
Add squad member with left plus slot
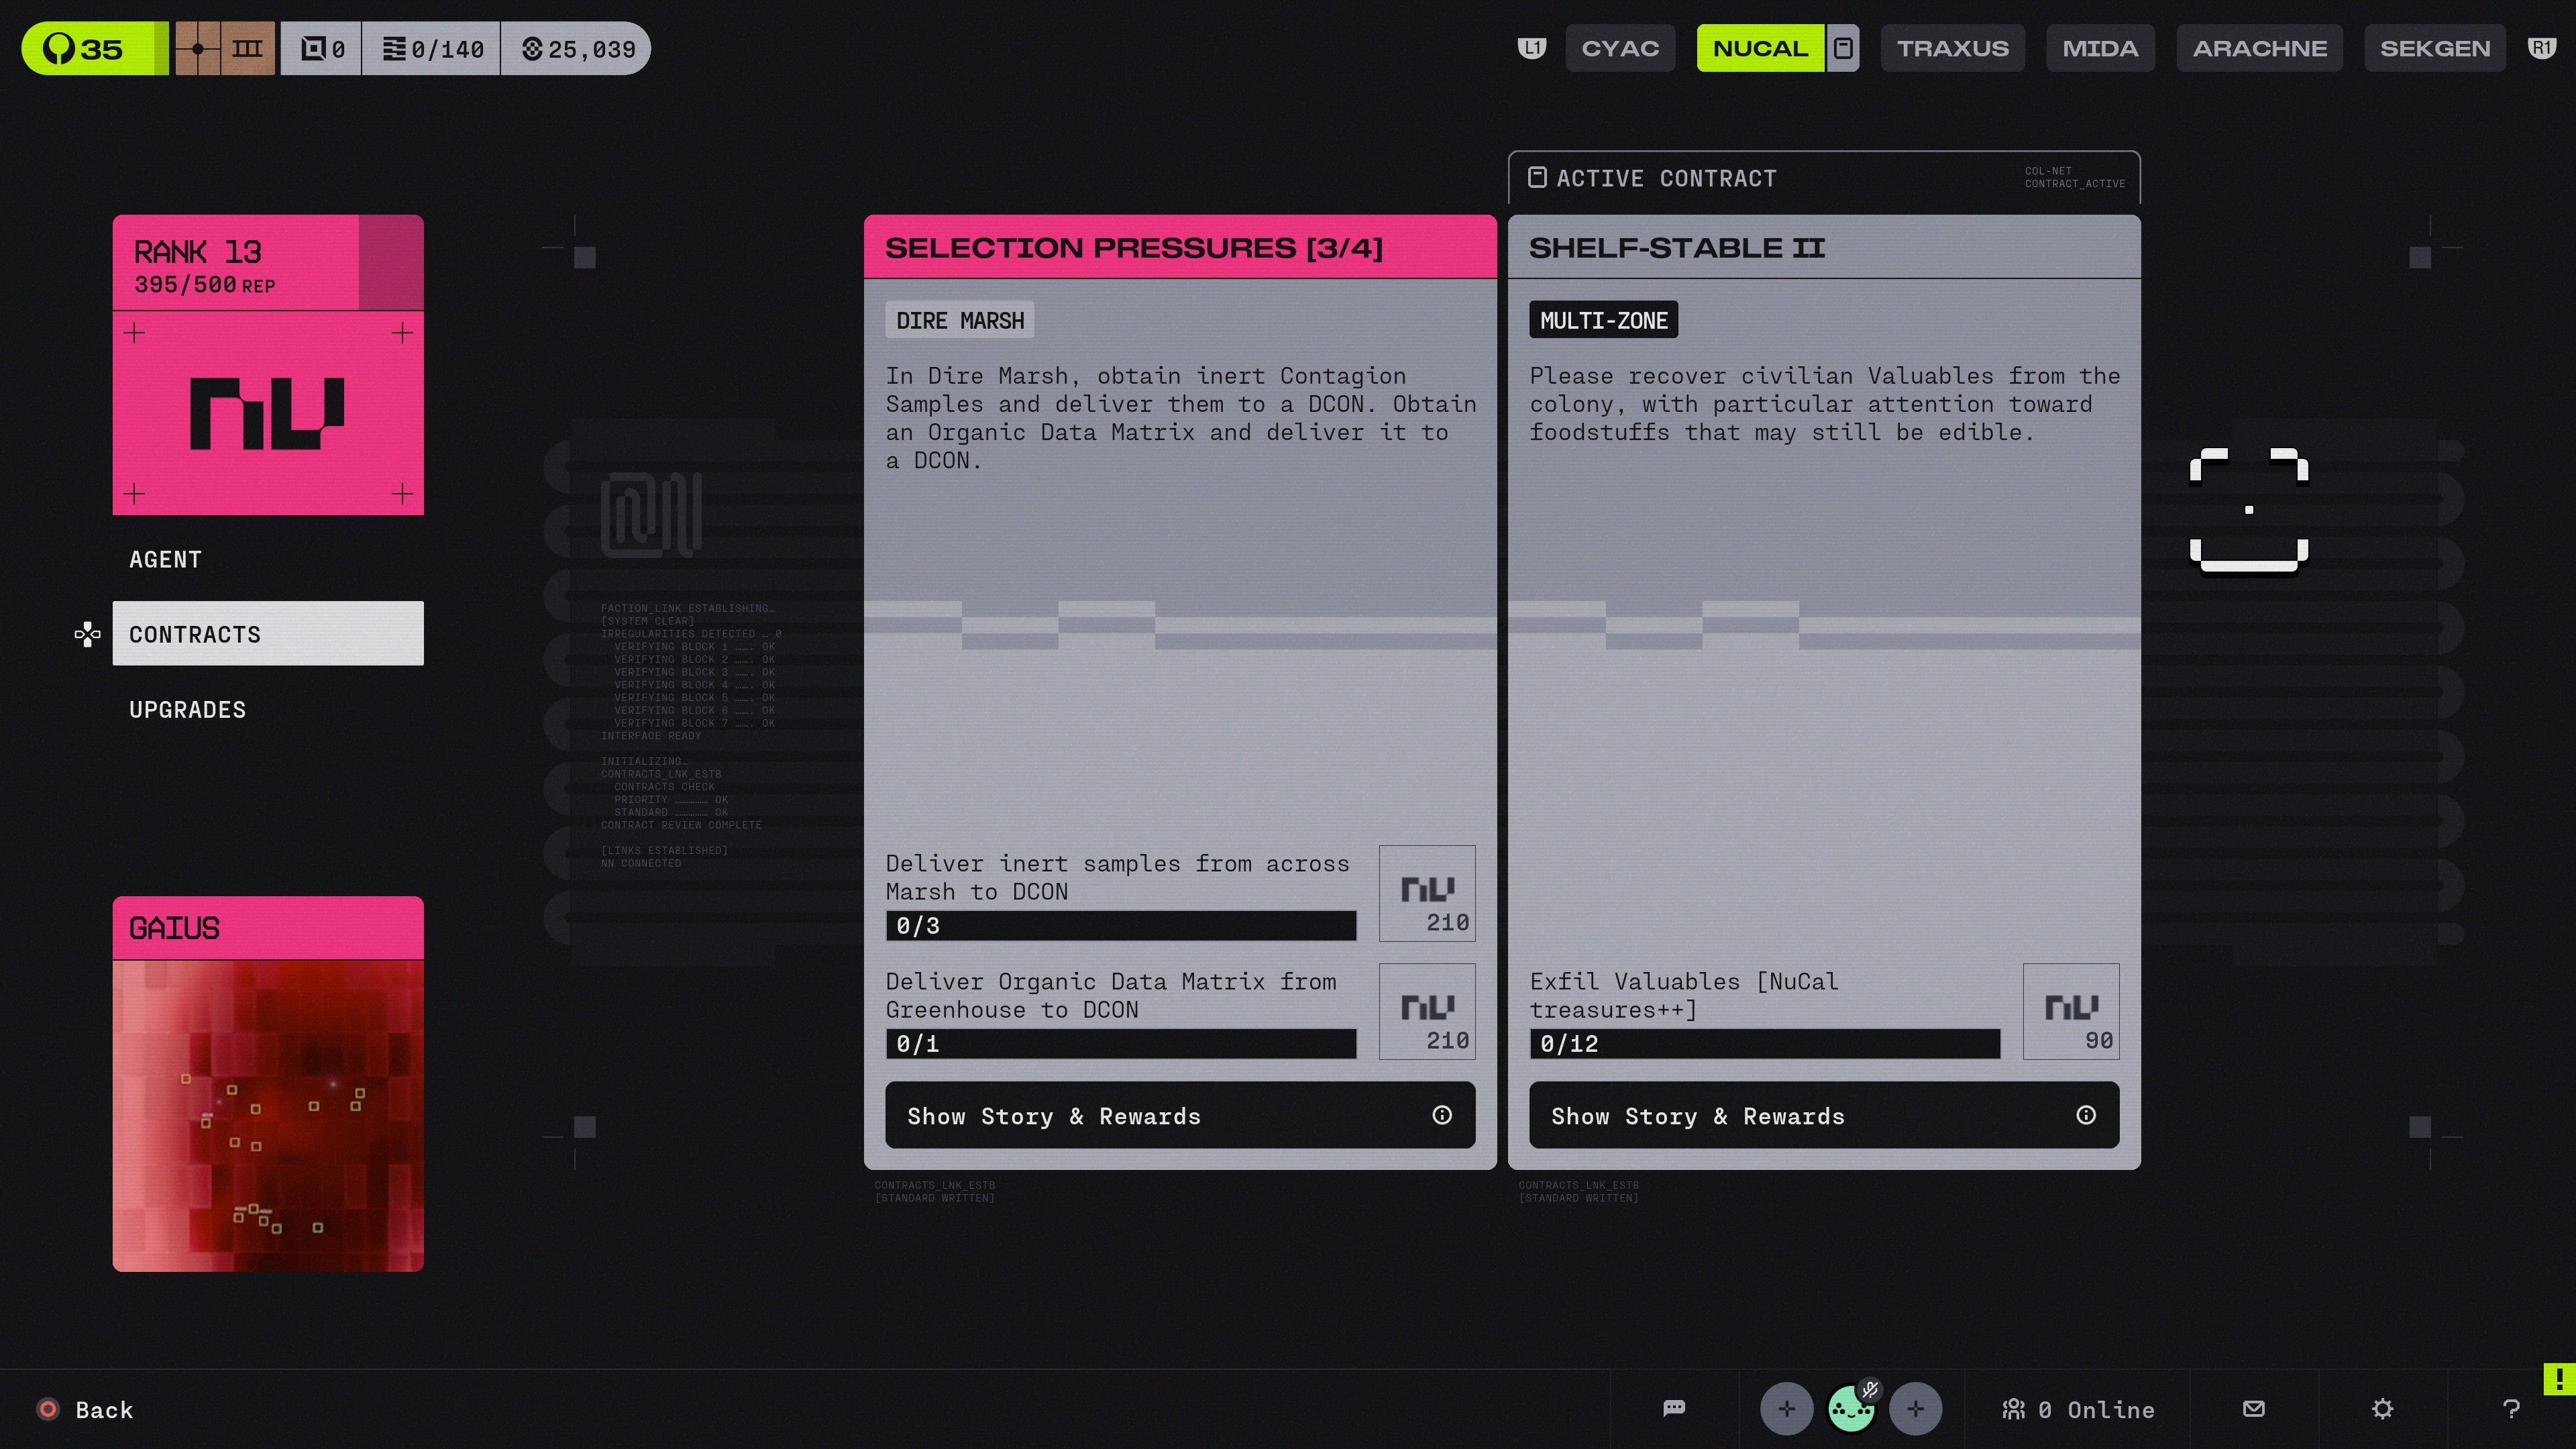(1786, 1409)
